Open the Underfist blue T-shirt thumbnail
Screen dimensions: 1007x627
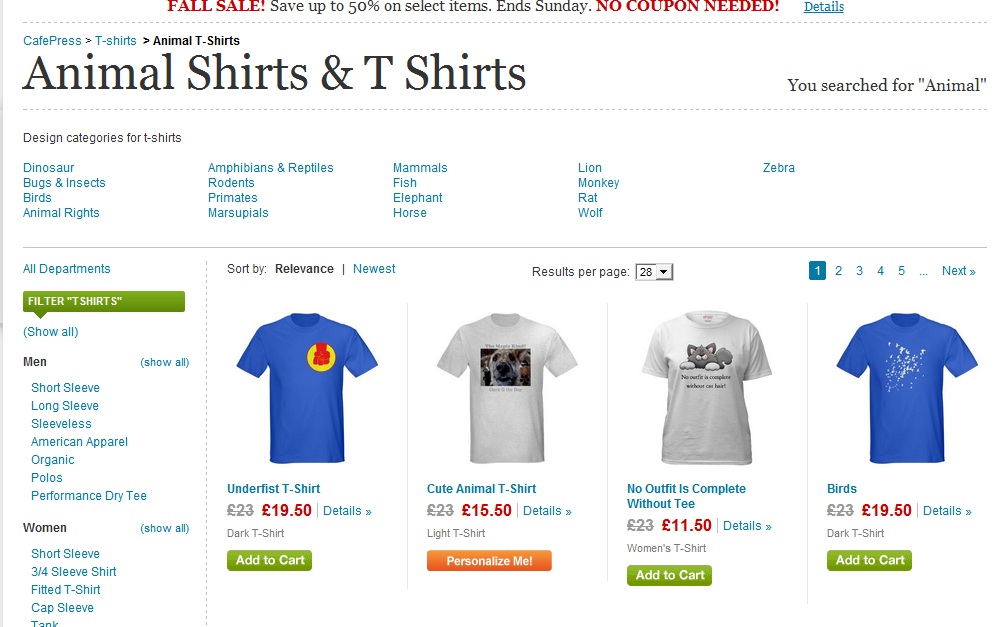click(x=307, y=388)
